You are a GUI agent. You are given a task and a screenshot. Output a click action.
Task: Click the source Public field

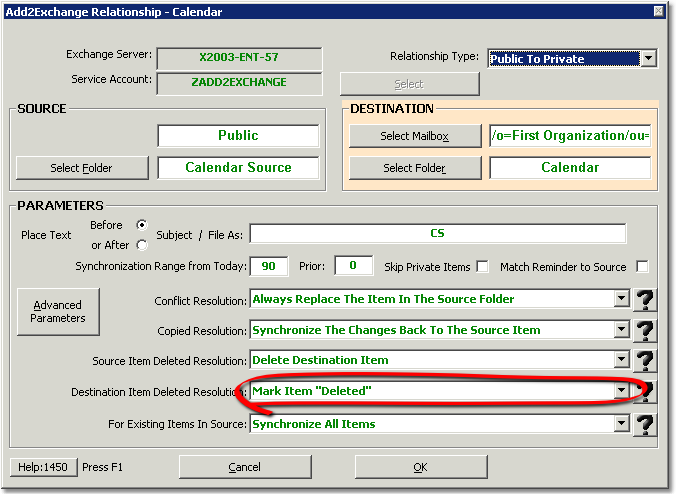[x=238, y=135]
